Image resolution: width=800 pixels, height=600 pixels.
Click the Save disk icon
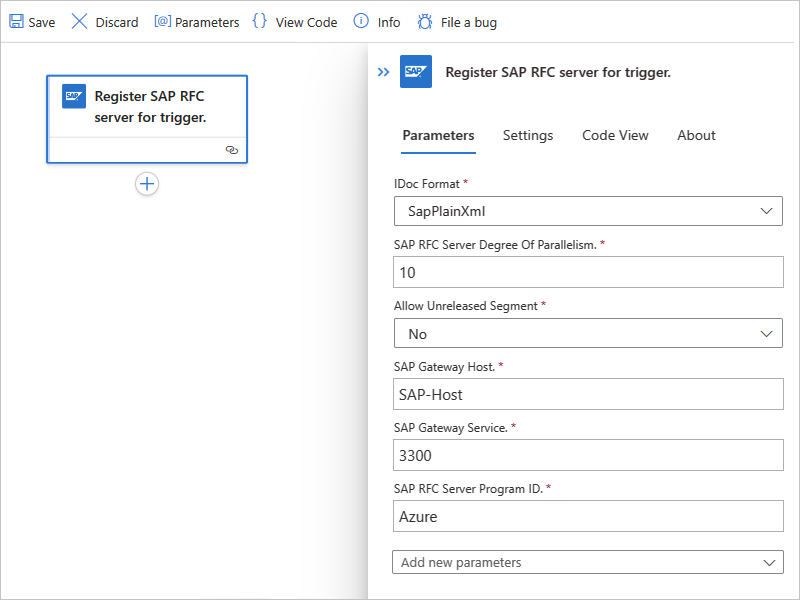tap(16, 22)
